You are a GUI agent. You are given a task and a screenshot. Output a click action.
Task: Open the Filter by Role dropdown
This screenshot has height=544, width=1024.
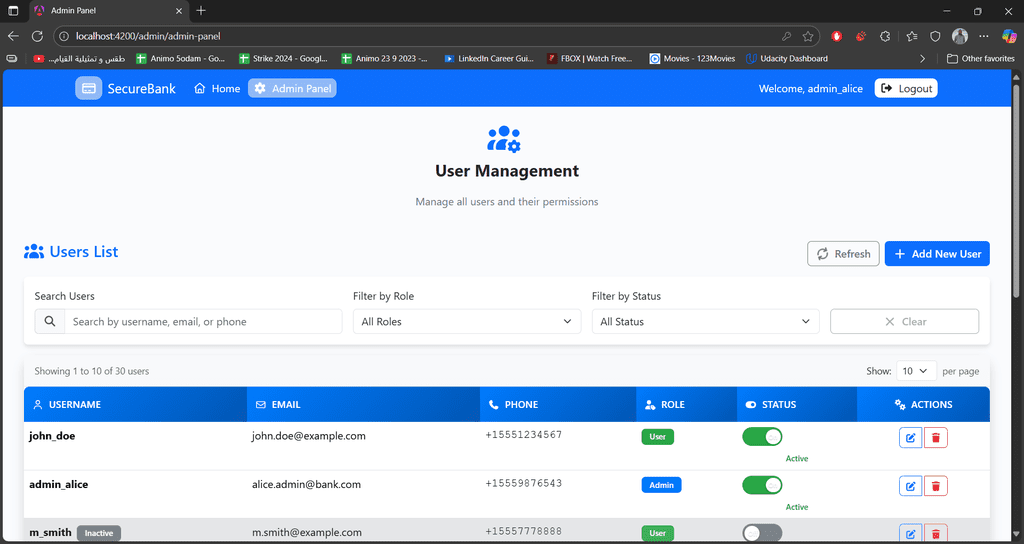[466, 322]
